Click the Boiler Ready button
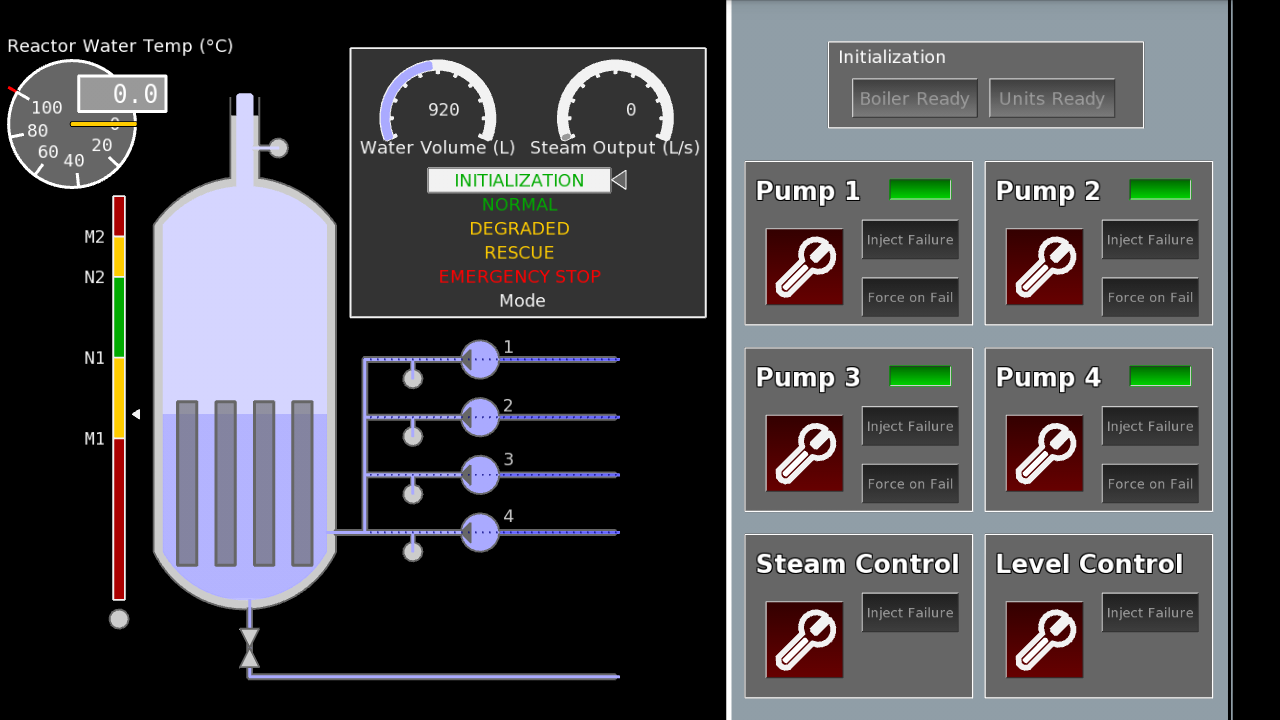 (915, 98)
